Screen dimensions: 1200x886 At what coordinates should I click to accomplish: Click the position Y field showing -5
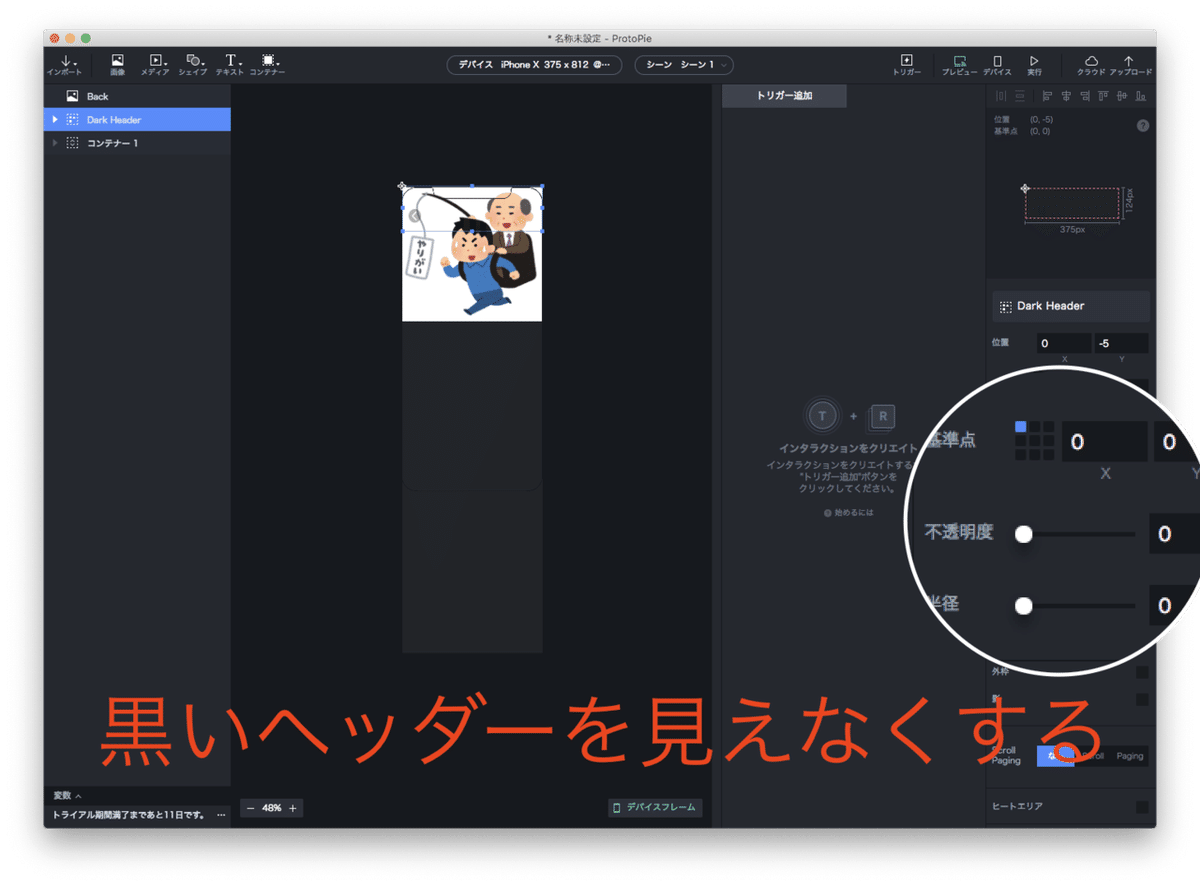click(x=1121, y=343)
